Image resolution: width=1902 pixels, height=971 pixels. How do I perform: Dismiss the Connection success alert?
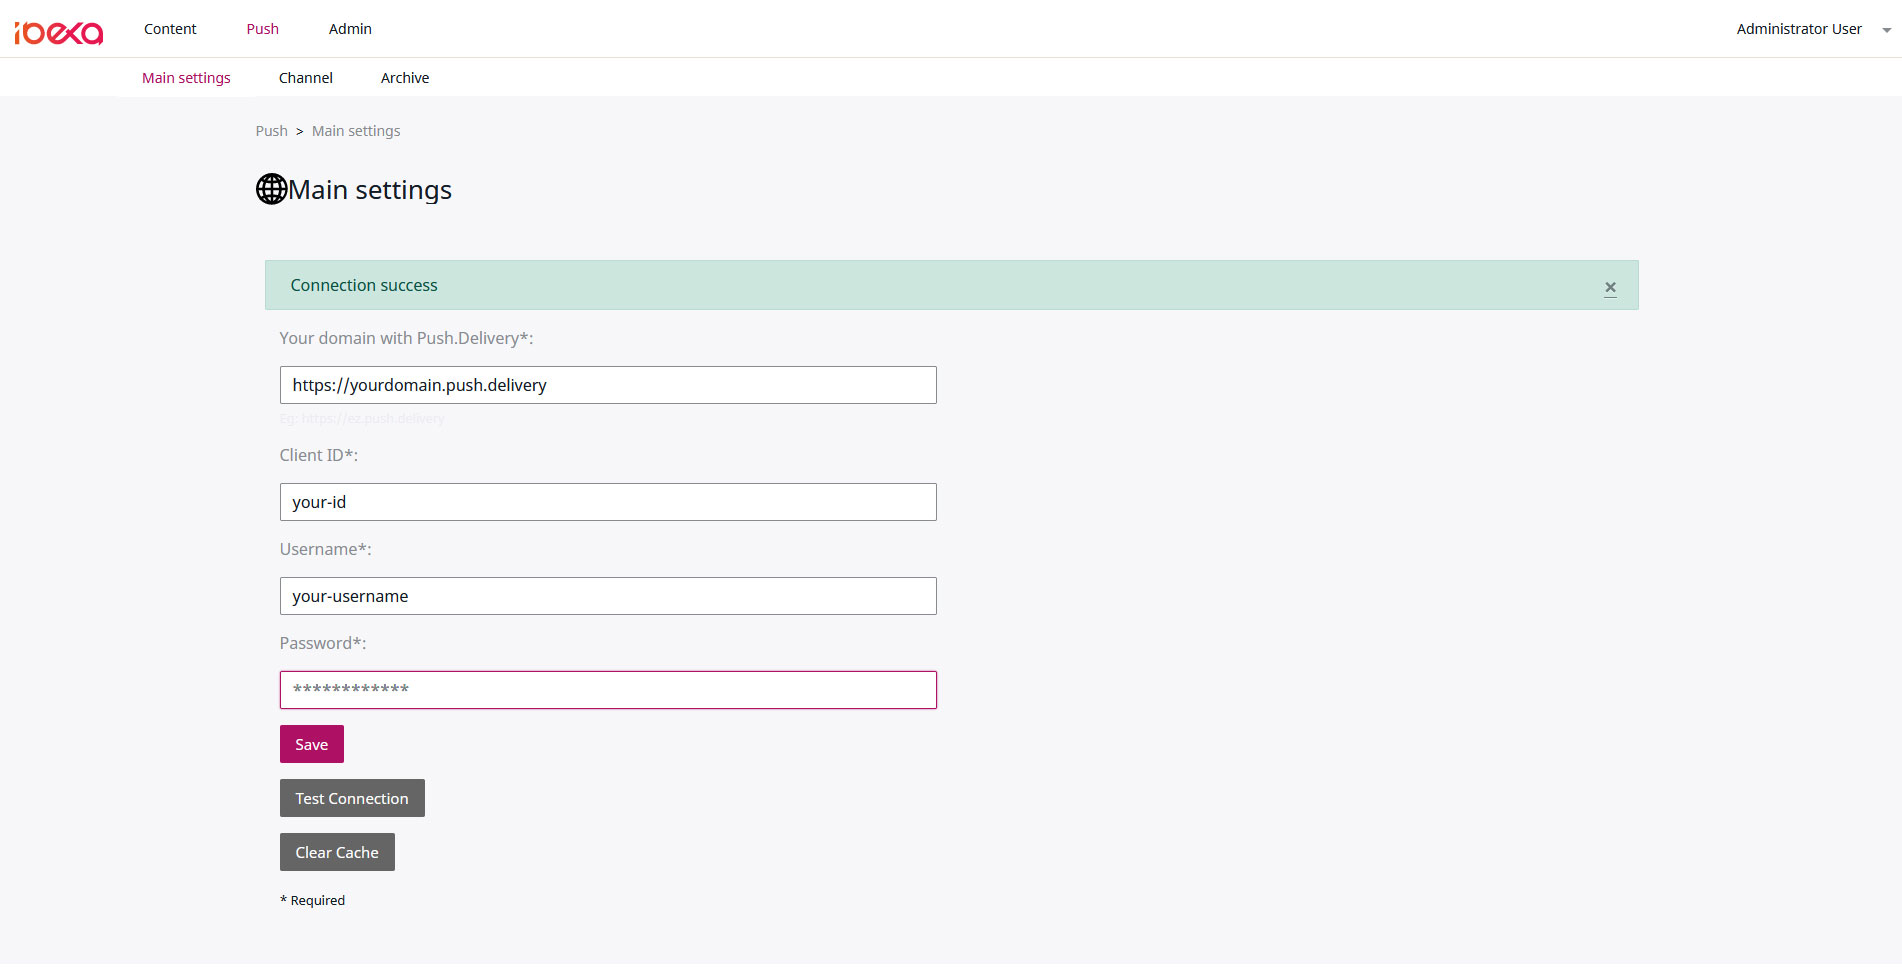click(1610, 288)
